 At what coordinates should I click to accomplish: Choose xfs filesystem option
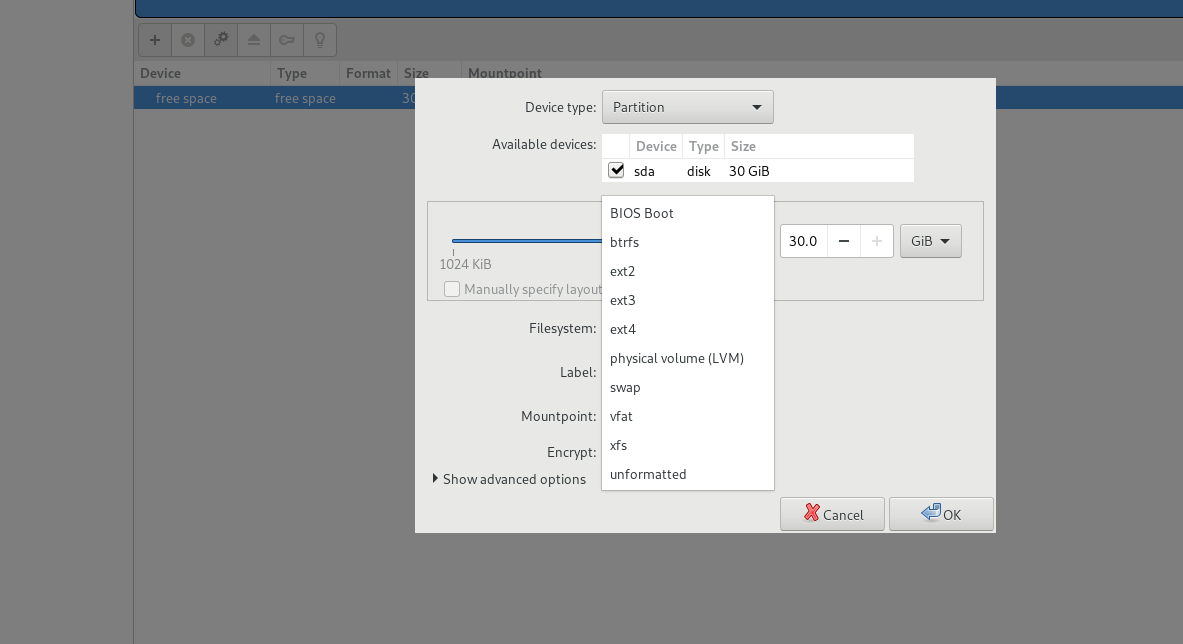pyautogui.click(x=687, y=446)
